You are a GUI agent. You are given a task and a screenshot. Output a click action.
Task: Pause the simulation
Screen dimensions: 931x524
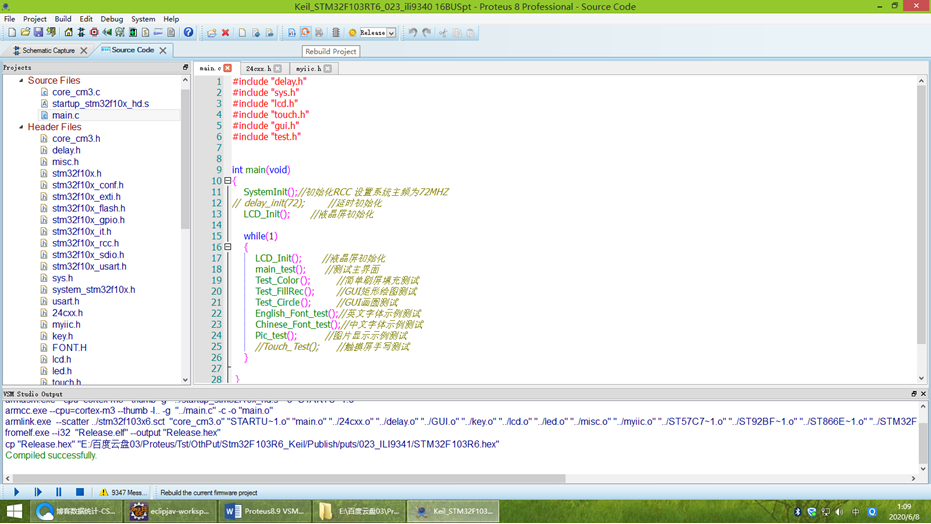58,492
